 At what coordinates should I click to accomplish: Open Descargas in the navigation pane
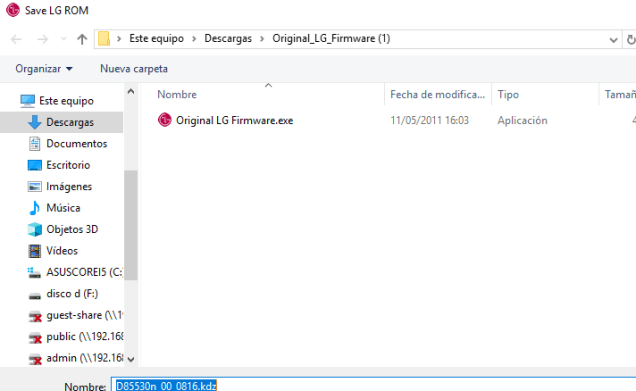pos(70,122)
